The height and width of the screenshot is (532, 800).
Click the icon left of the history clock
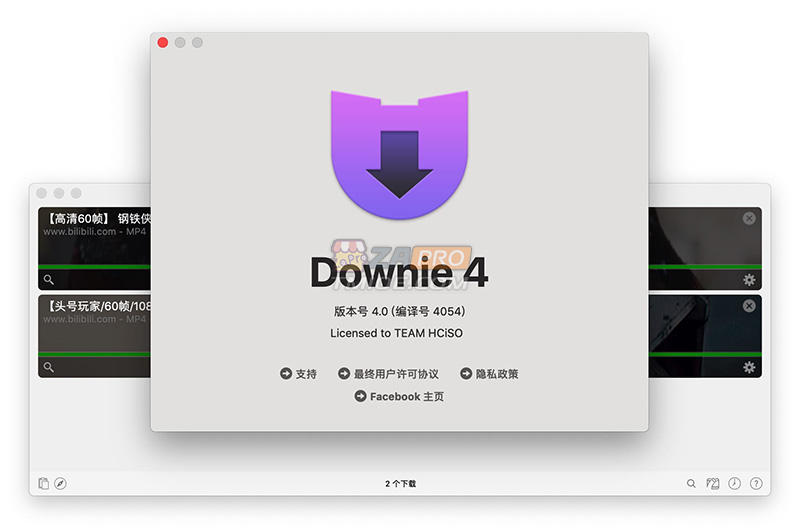(x=713, y=483)
